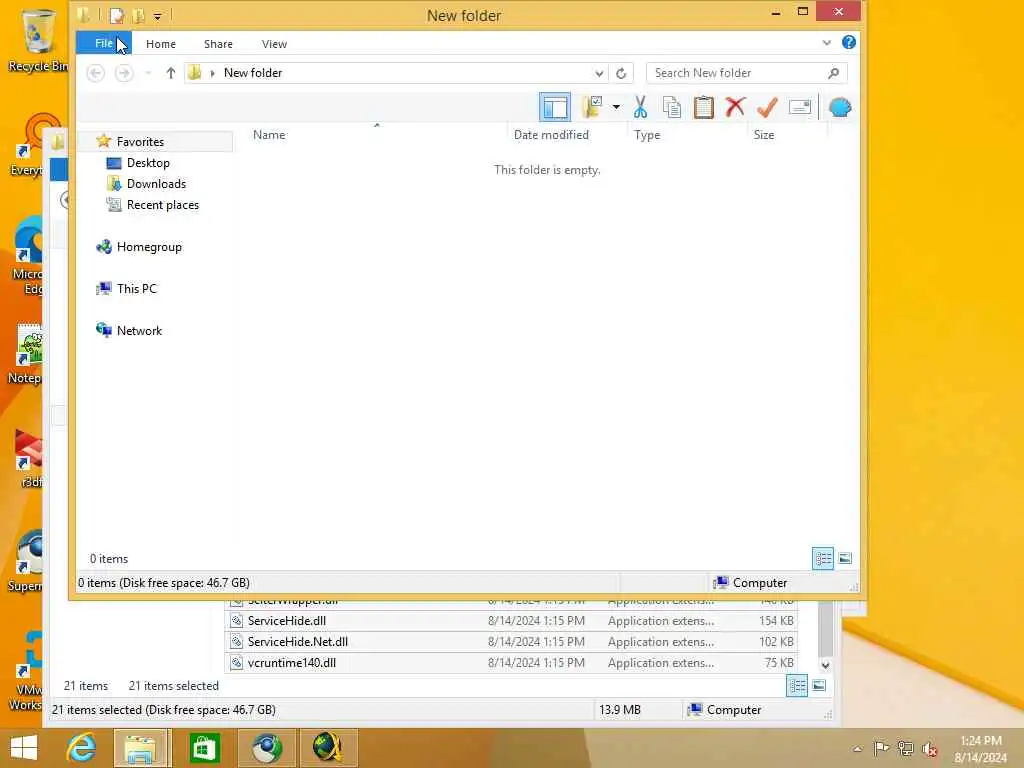Click File Explorer taskbar button
Screen dimensions: 1024x768
[x=142, y=748]
